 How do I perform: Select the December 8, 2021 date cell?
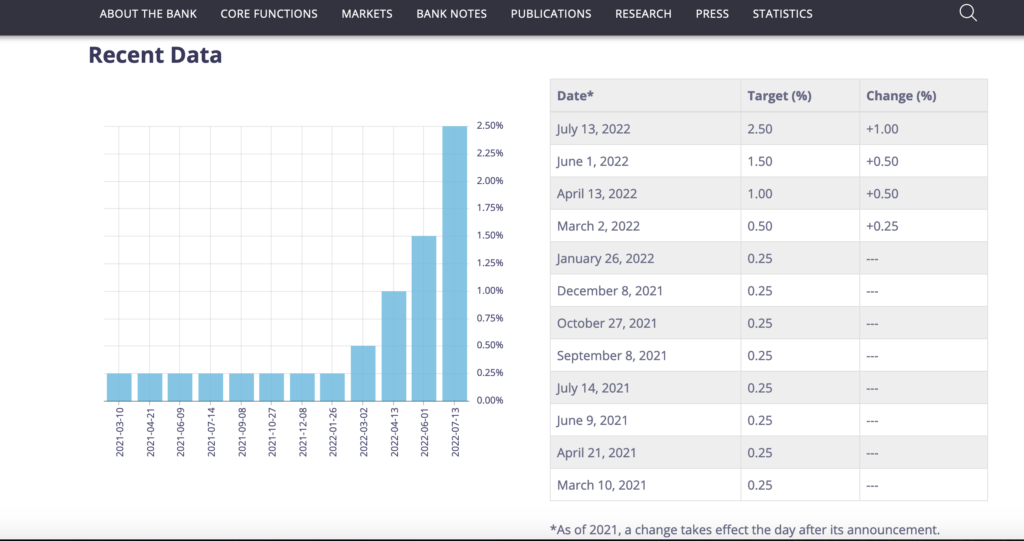645,291
